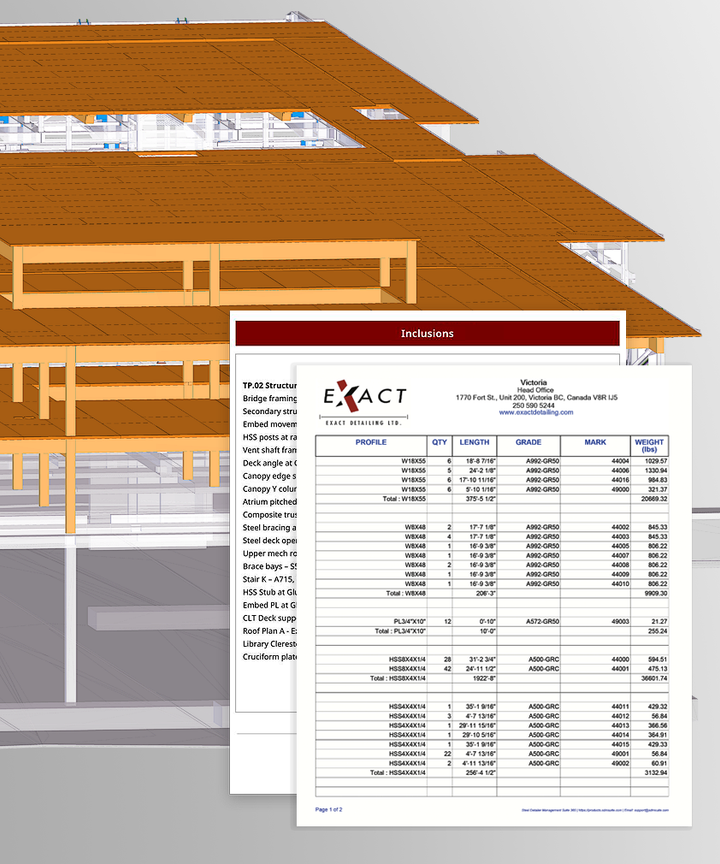The width and height of the screenshot is (720, 864).
Task: Select the 'Cruciform plat' inclusion line
Action: 269,657
